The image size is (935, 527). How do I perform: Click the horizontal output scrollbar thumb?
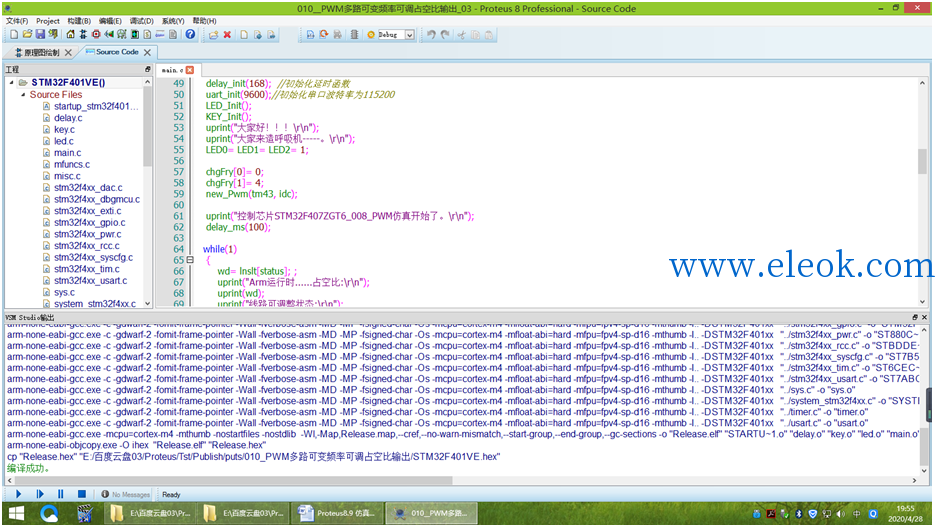[234, 480]
